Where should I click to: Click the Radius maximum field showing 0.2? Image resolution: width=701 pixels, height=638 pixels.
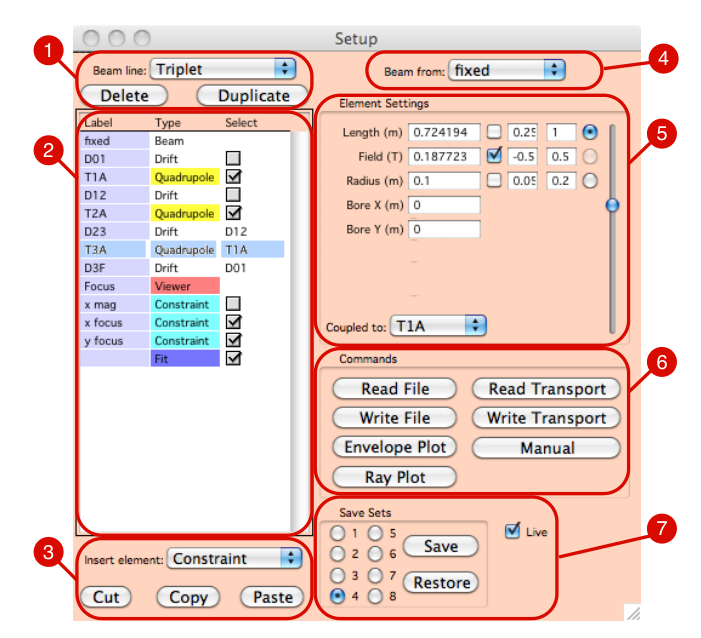click(561, 181)
